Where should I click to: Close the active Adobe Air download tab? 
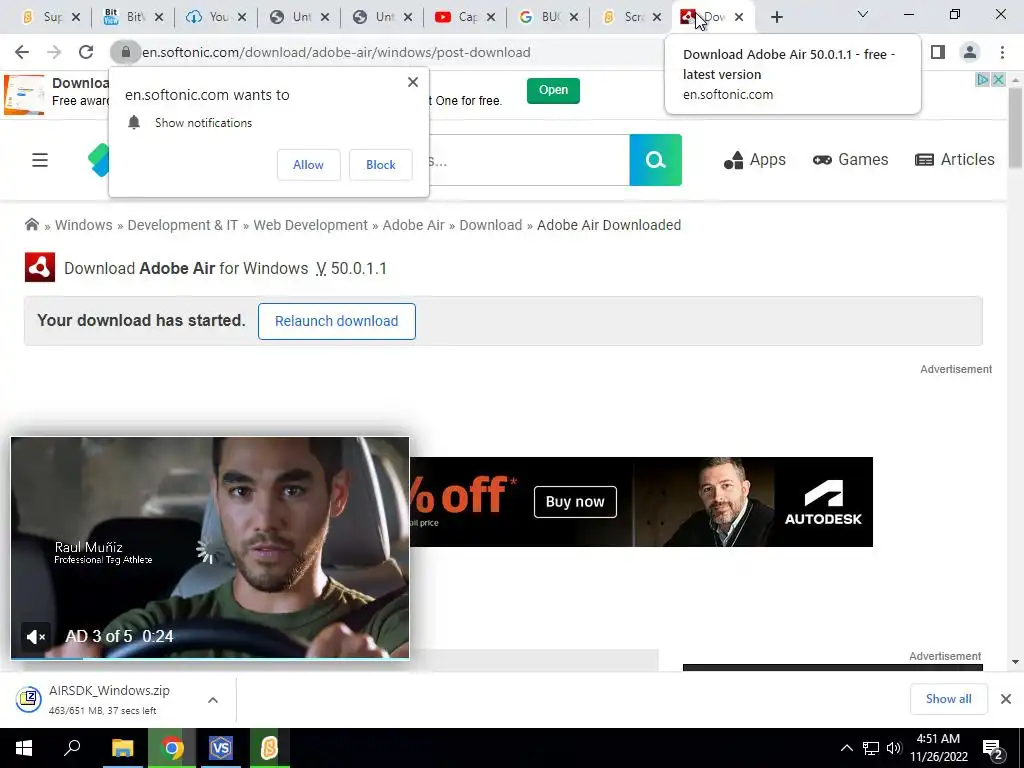point(739,18)
